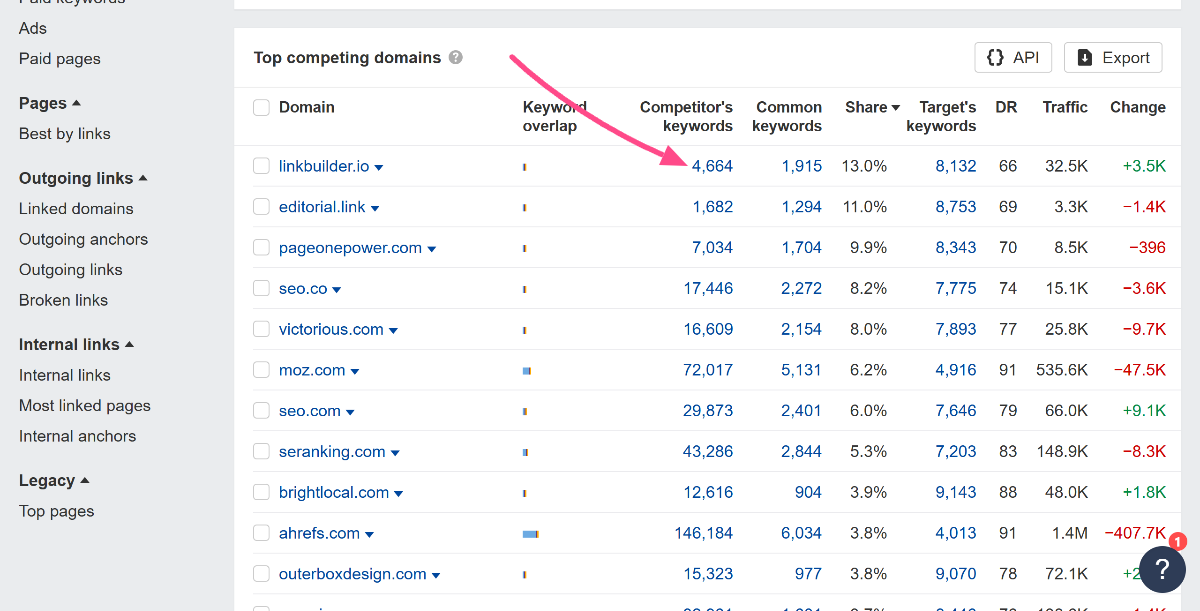The width and height of the screenshot is (1200, 611).
Task: Check the outerboxdesign.com row checkbox
Action: click(x=261, y=574)
